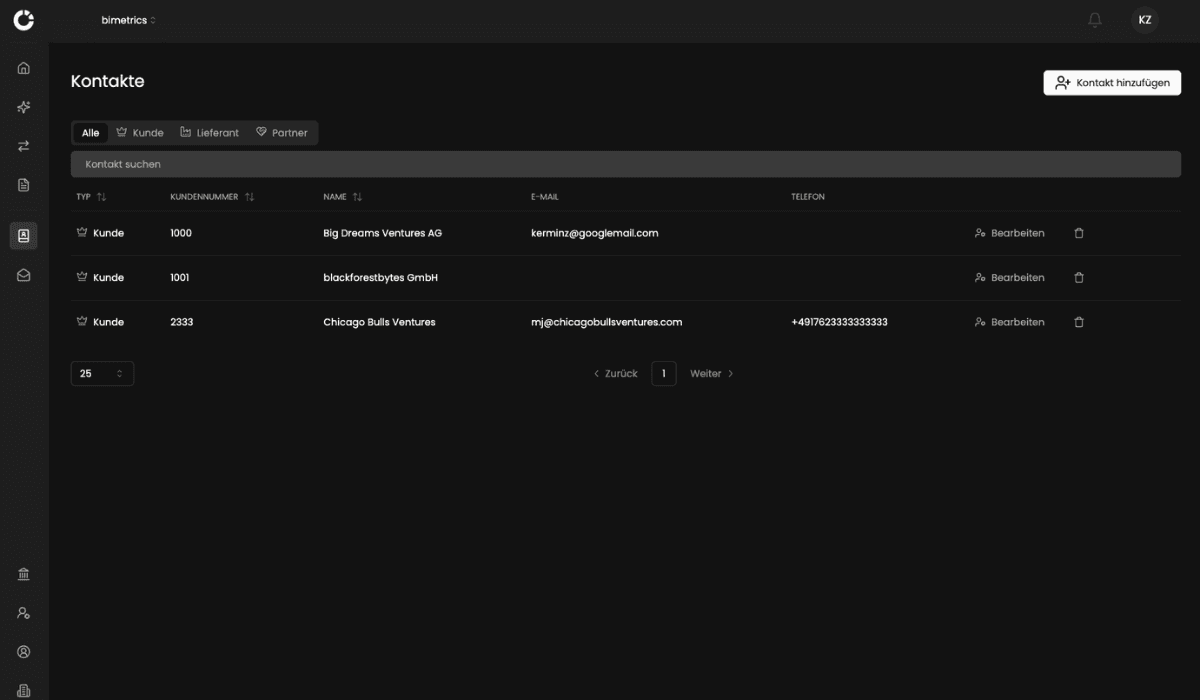
Task: Open the user settings icon in sidebar
Action: (x=24, y=613)
